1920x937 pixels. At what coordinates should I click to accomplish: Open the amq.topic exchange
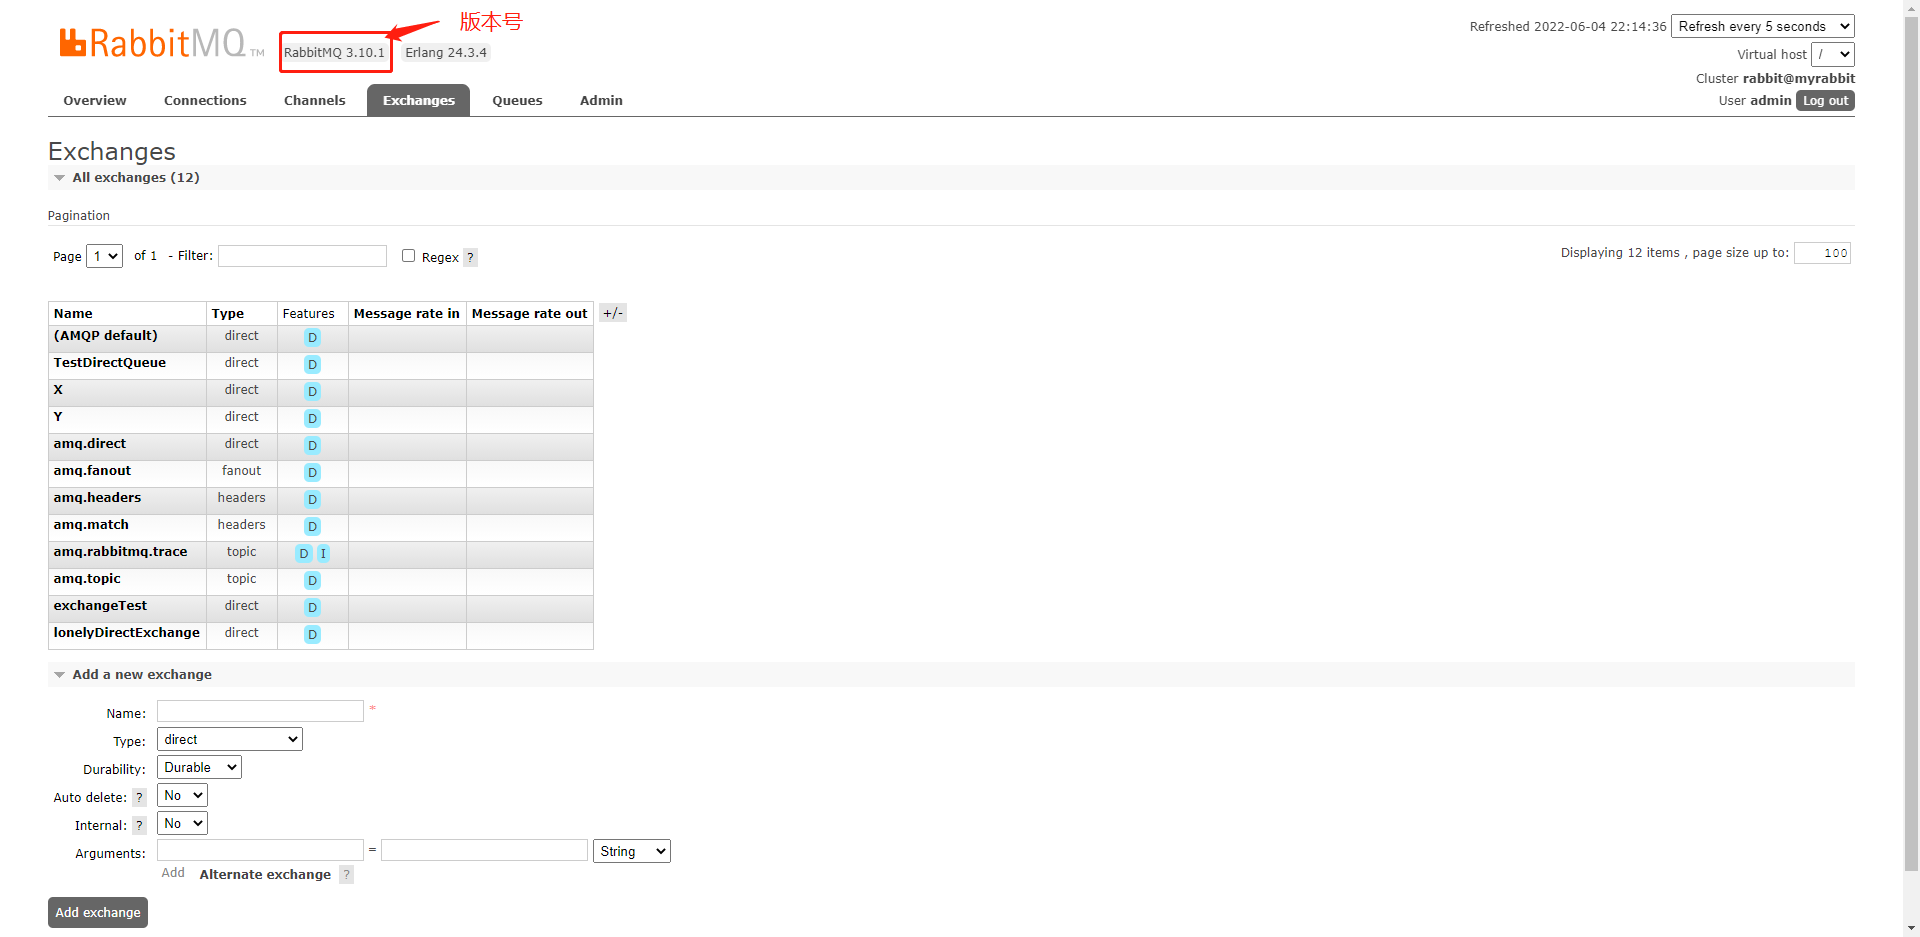click(x=87, y=579)
